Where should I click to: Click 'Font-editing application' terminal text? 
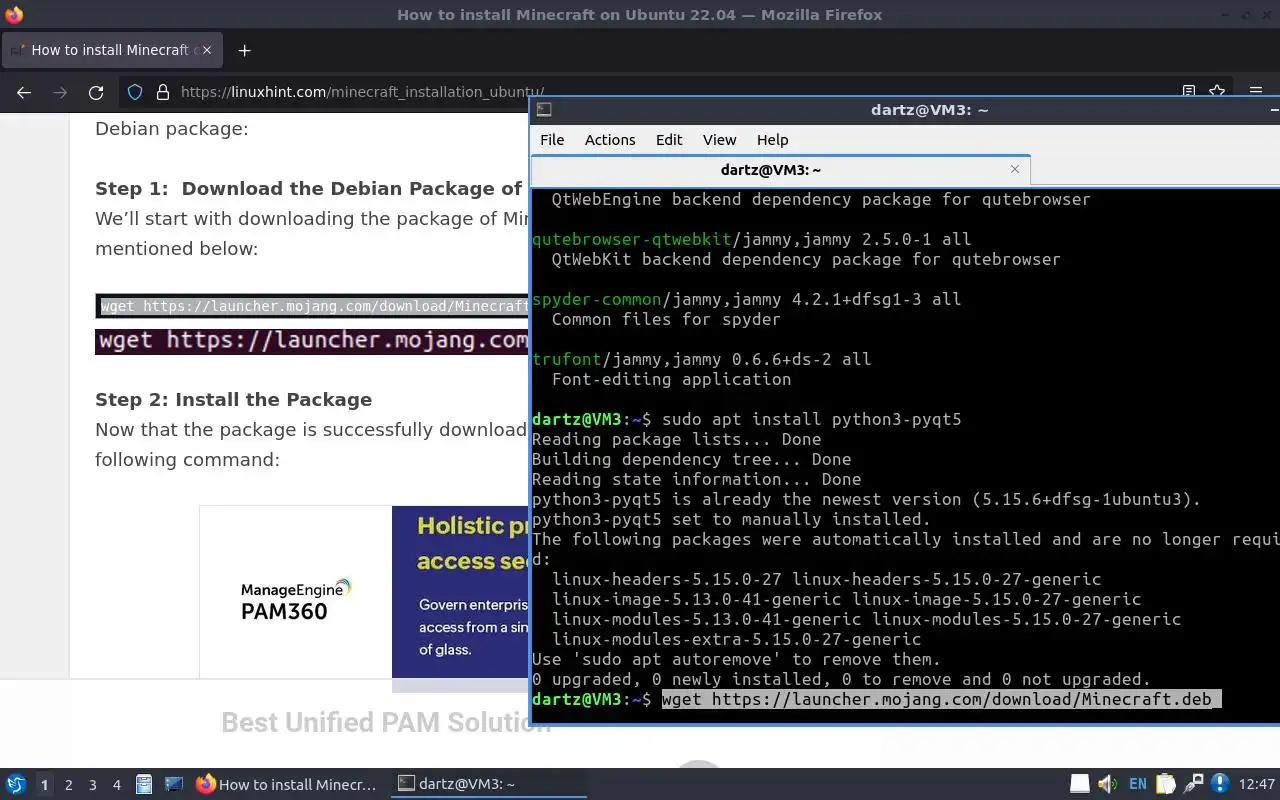(x=671, y=379)
